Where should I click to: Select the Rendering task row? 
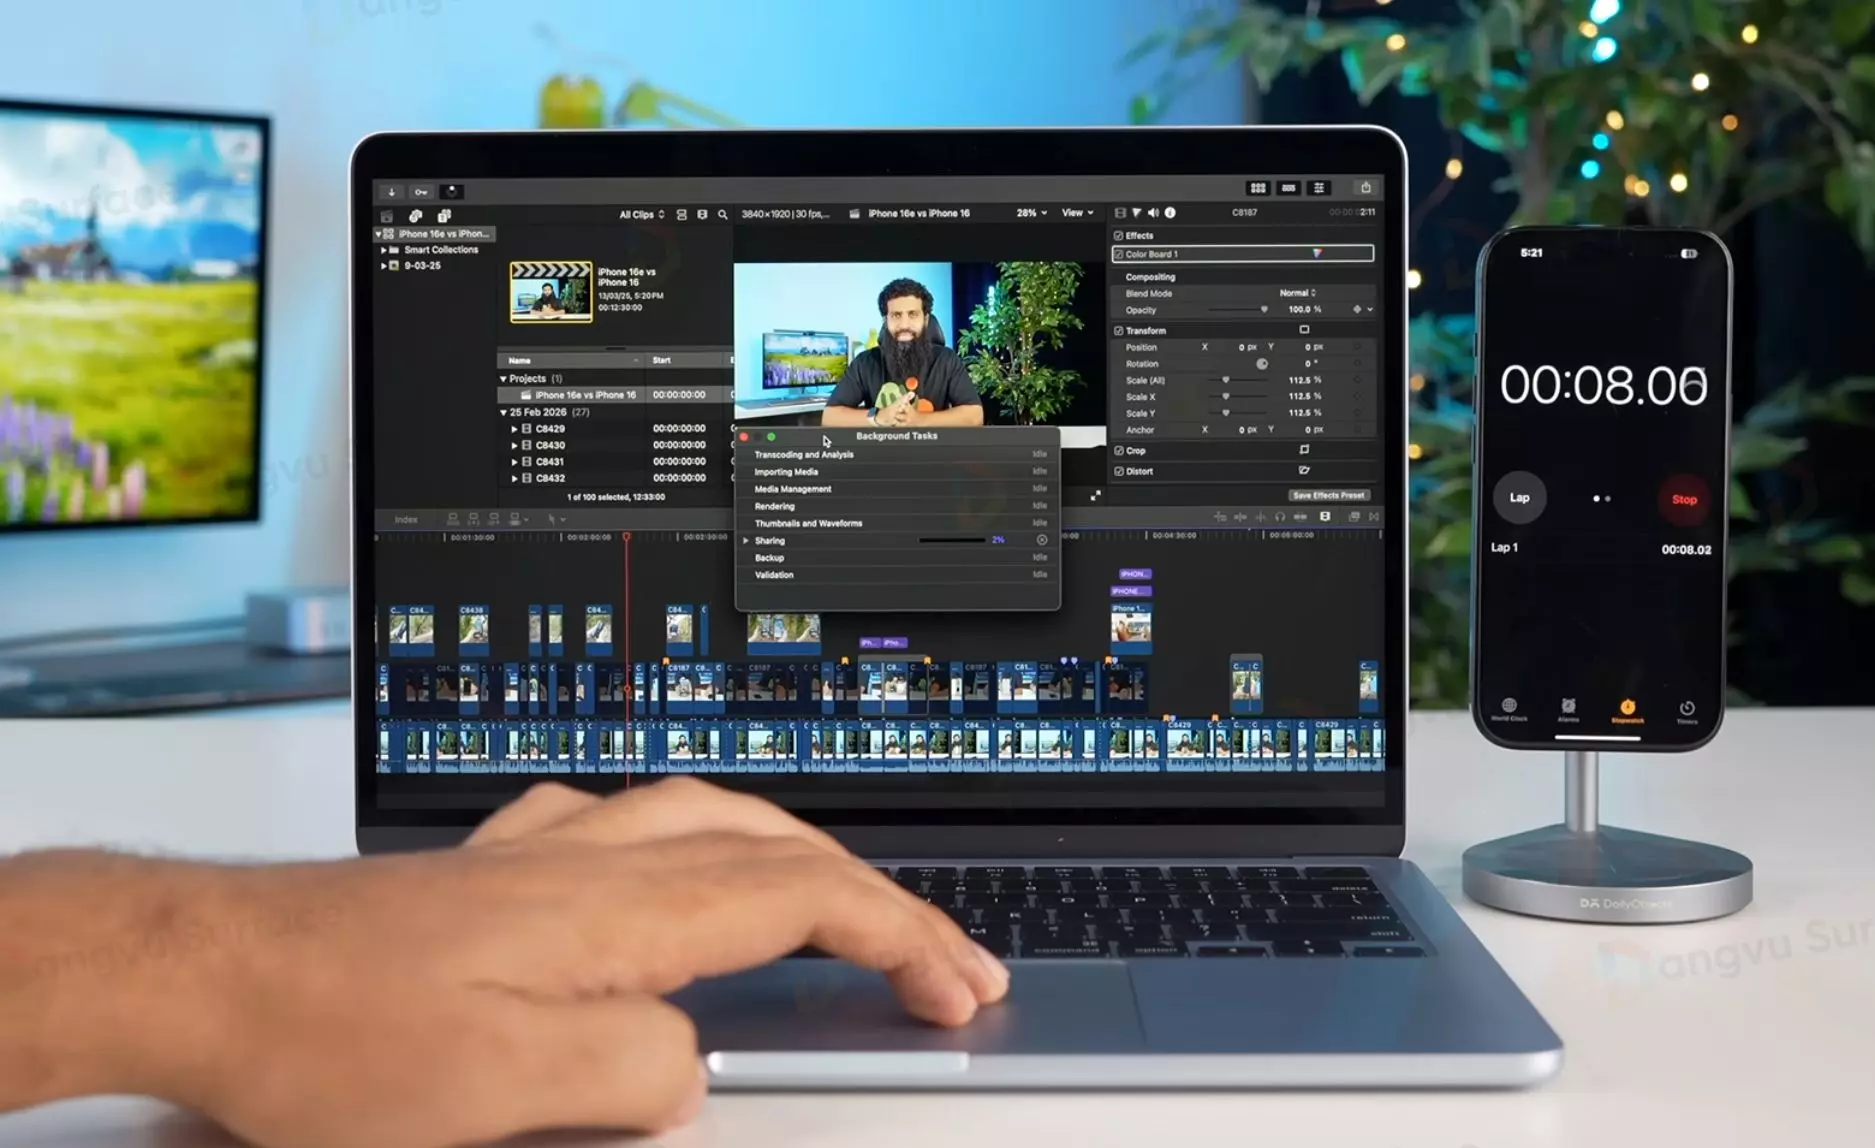point(897,506)
